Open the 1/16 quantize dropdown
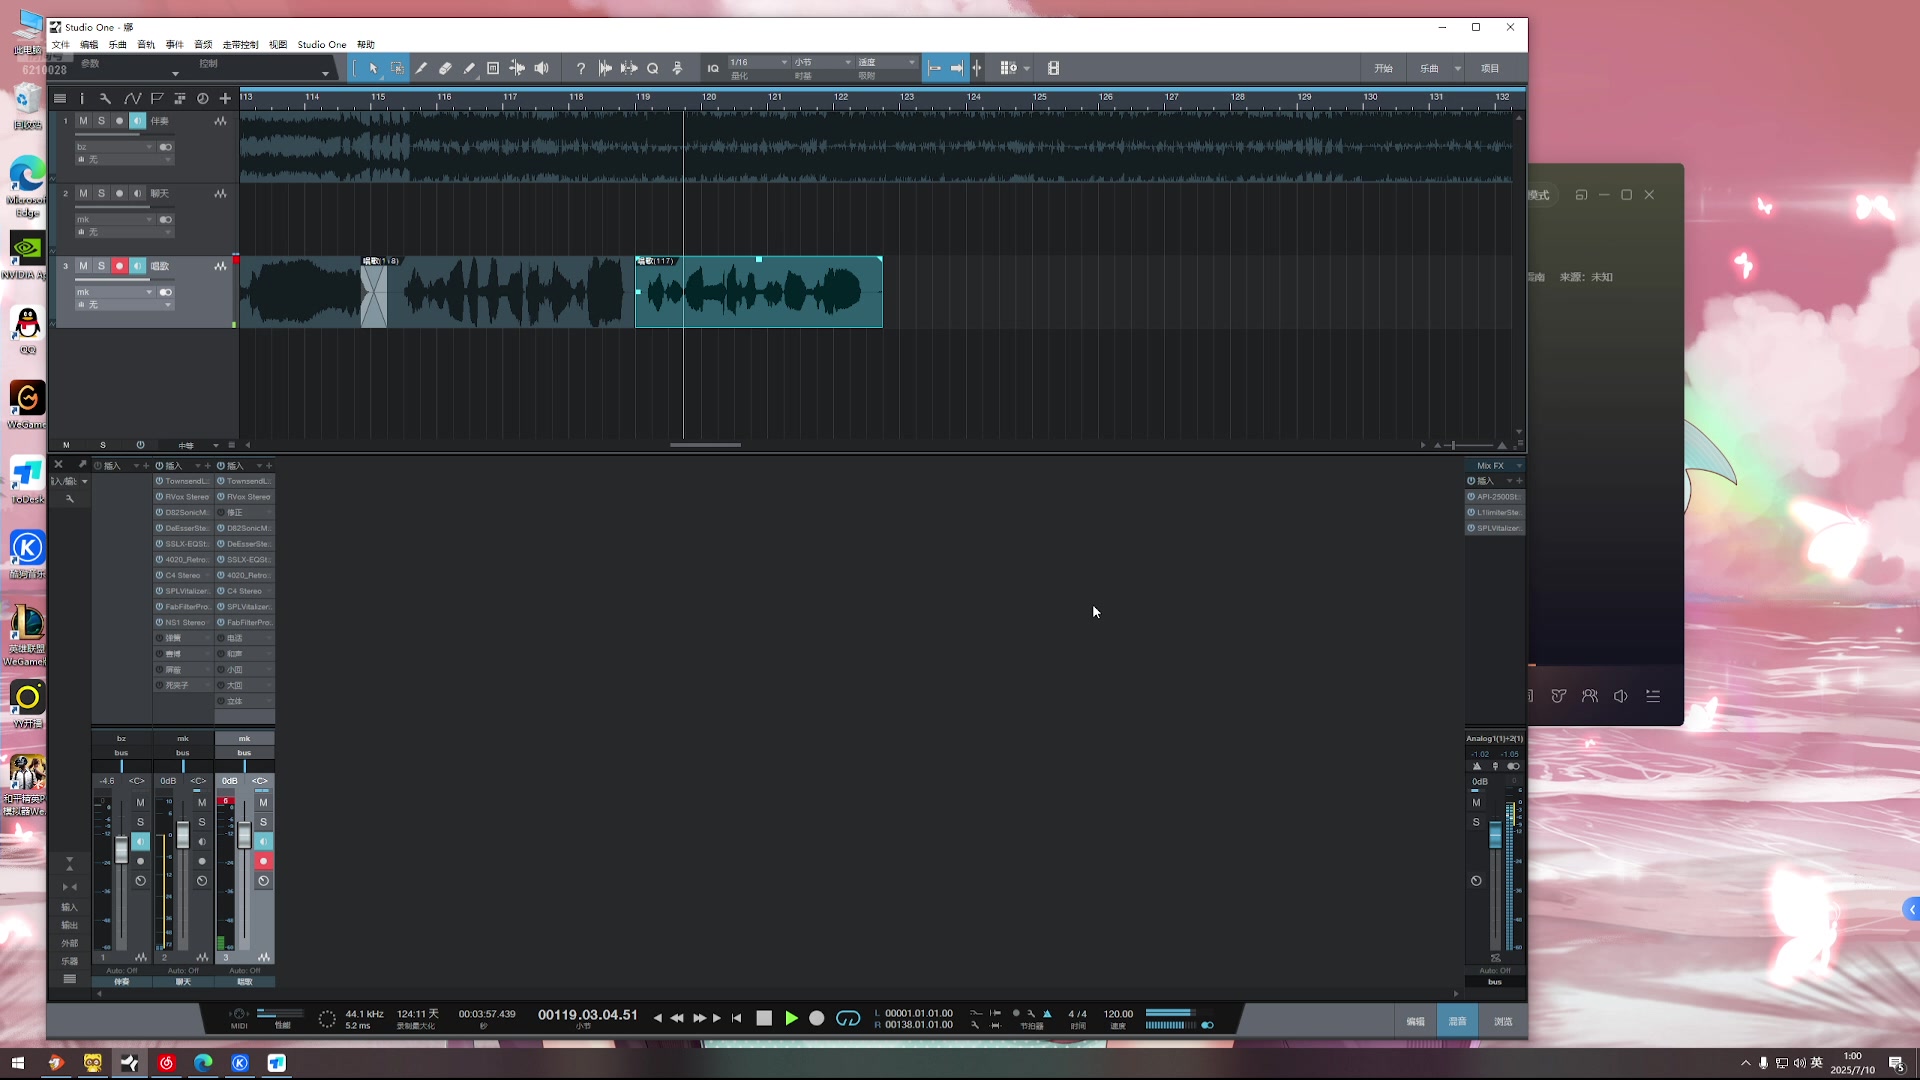Viewport: 1920px width, 1080px height. pos(759,62)
